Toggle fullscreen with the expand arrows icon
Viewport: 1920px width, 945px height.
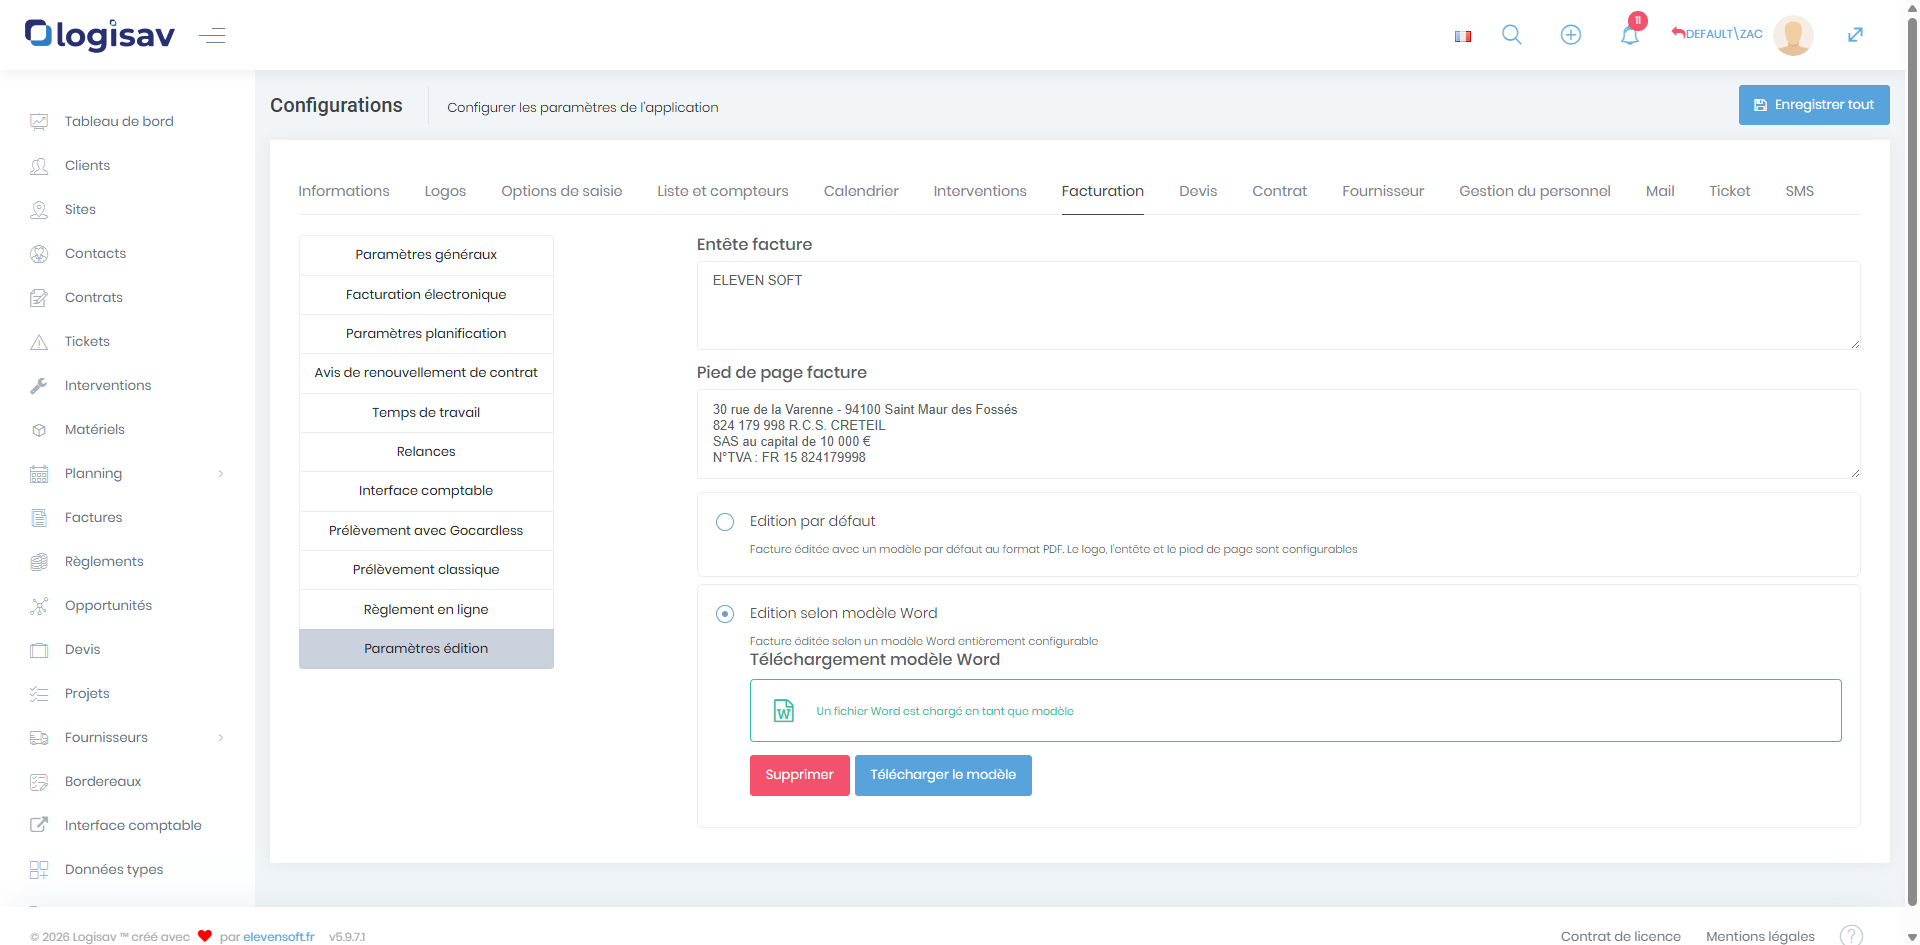click(x=1854, y=35)
